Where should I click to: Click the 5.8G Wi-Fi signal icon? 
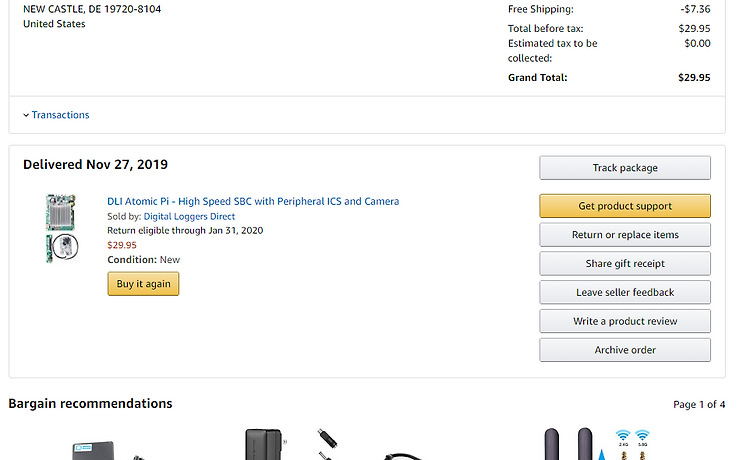[642, 435]
